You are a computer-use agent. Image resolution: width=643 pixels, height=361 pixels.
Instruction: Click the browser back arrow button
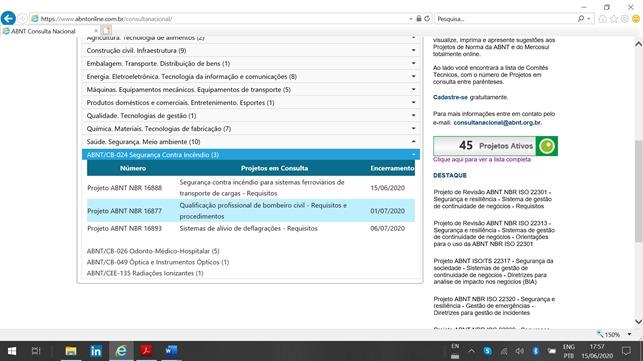coord(8,18)
